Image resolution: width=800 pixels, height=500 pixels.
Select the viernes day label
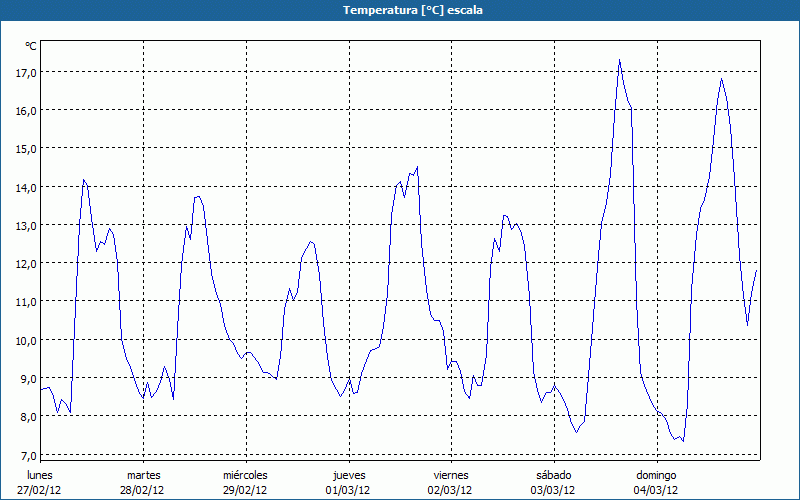(451, 475)
